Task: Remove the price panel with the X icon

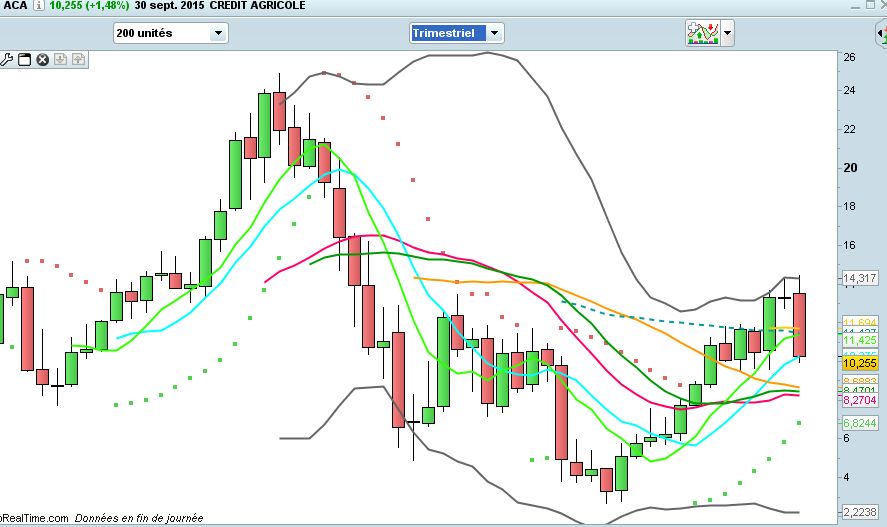Action: pyautogui.click(x=42, y=59)
